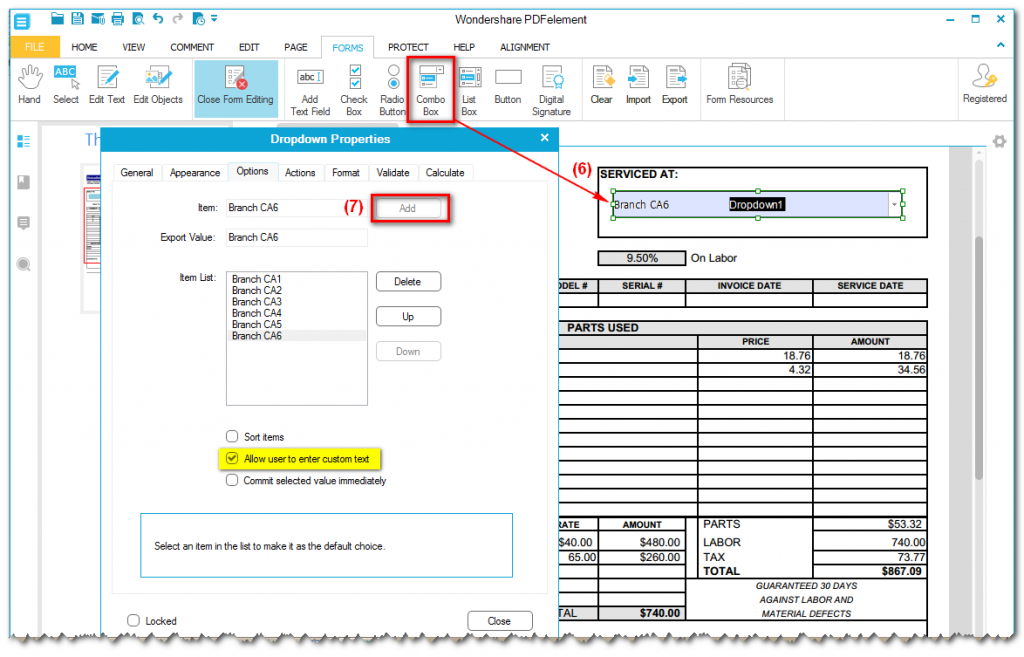This screenshot has height=657, width=1024.
Task: Uncheck Allow user to enter custom text
Action: tap(232, 458)
